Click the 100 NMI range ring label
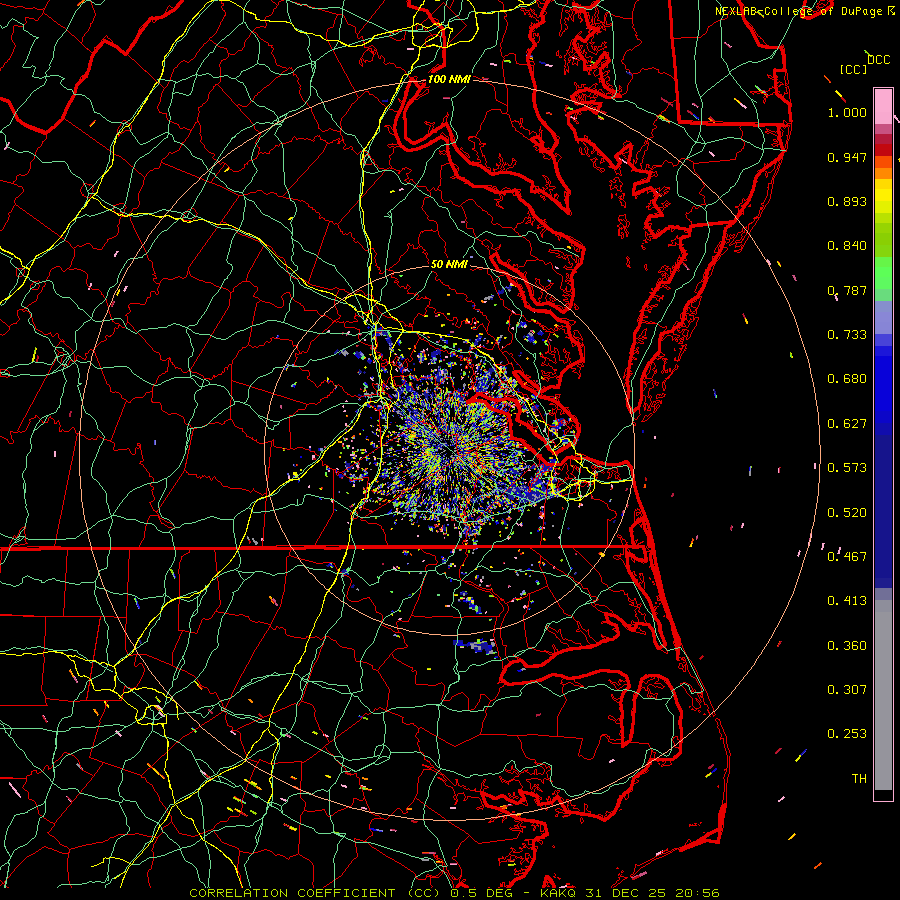The width and height of the screenshot is (900, 900). (x=449, y=79)
